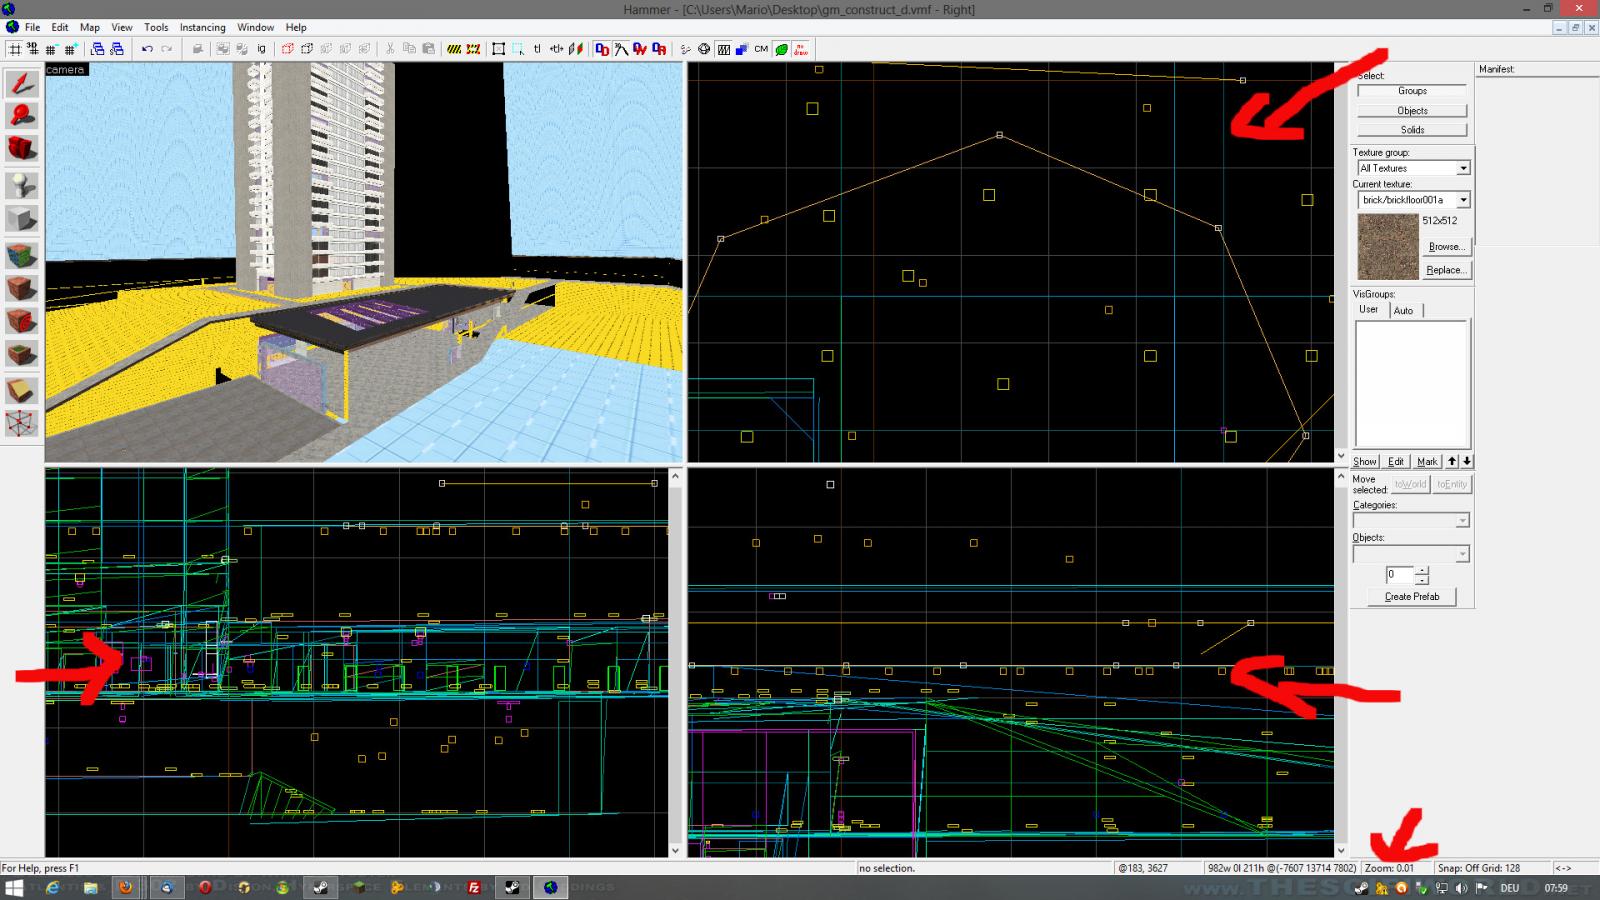Open the Toggle Texture Application tool

tap(22, 255)
